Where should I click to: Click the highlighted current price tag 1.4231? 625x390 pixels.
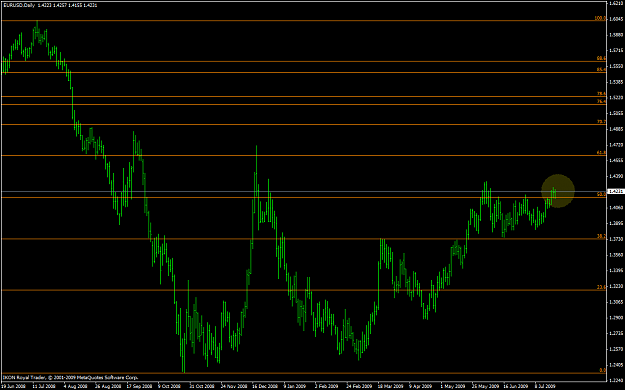pyautogui.click(x=616, y=191)
